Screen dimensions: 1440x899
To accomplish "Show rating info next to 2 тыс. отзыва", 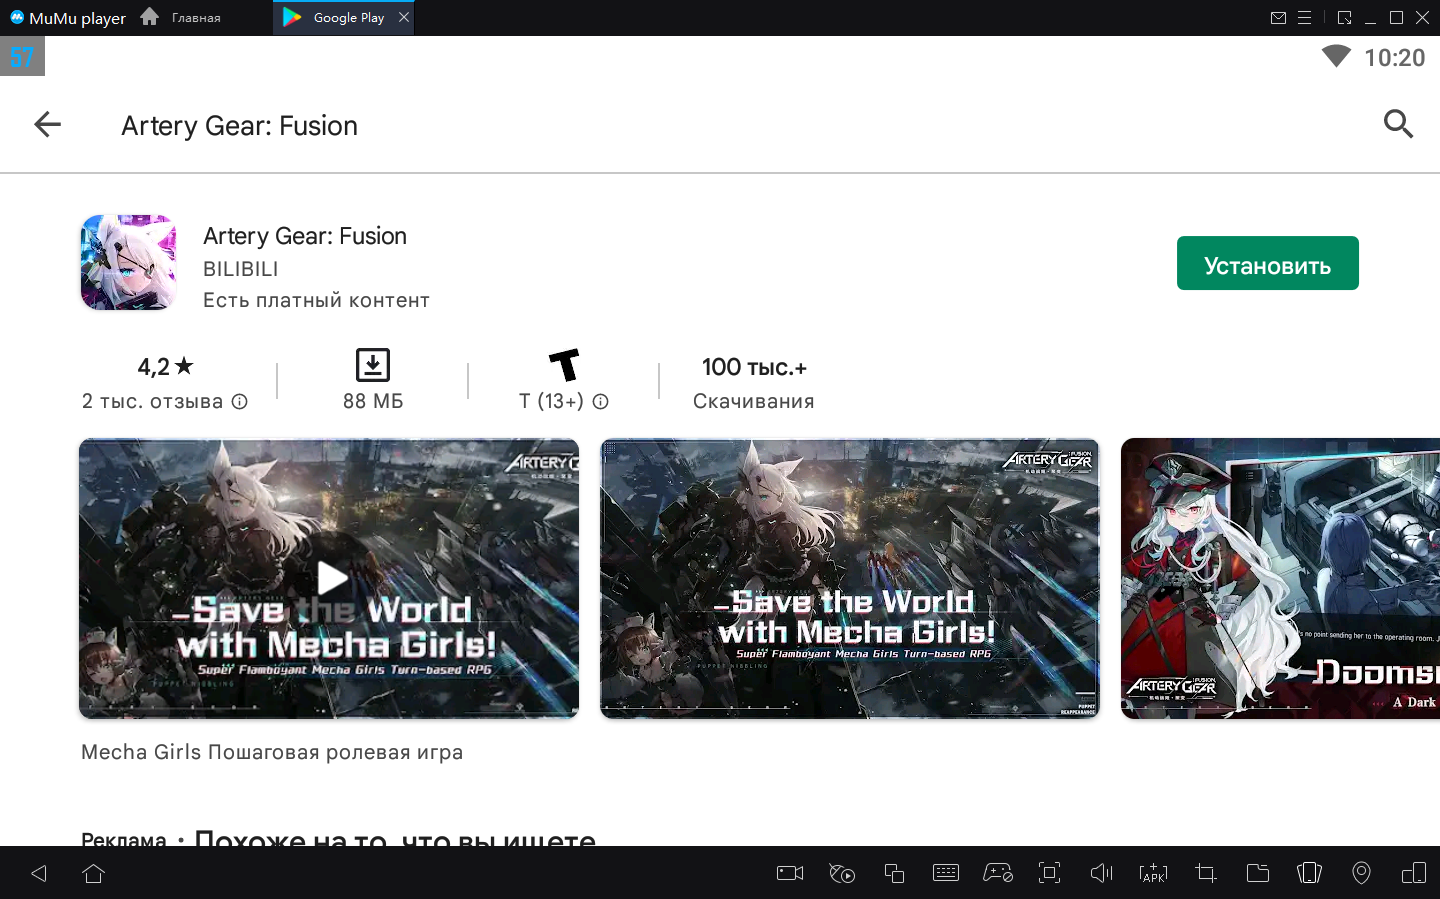I will 240,402.
